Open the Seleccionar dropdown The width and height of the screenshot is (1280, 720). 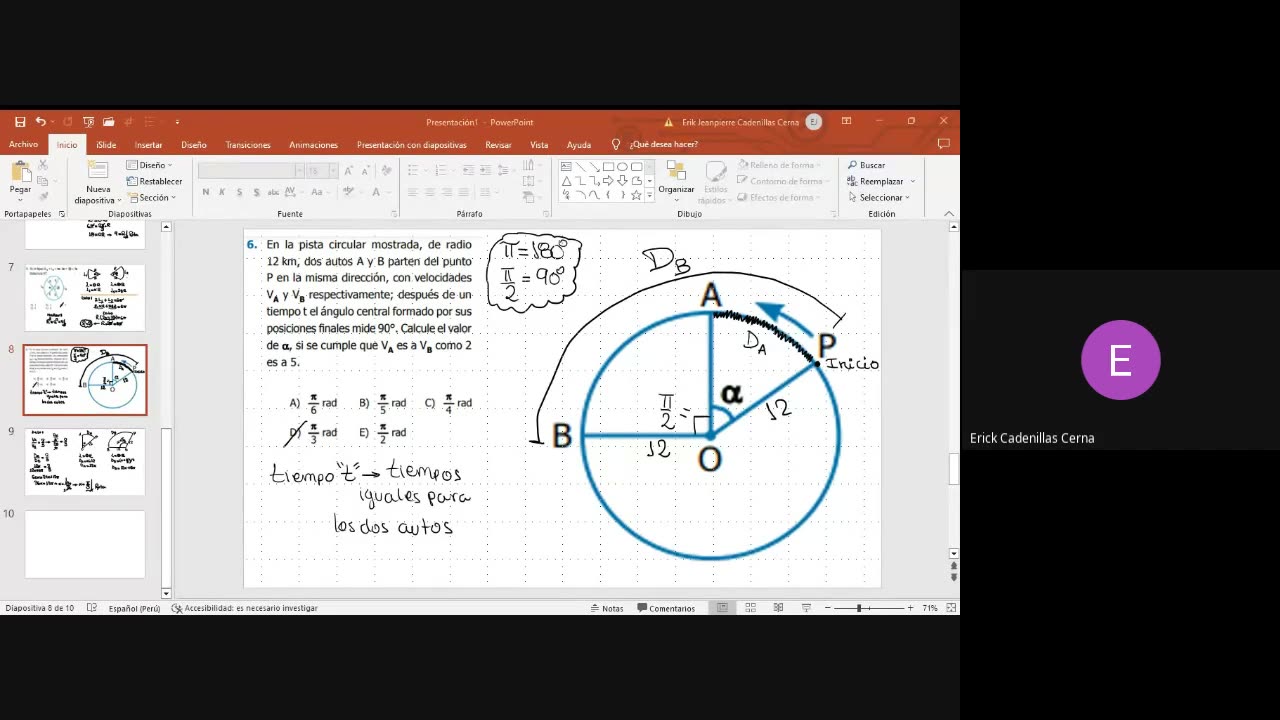(878, 197)
